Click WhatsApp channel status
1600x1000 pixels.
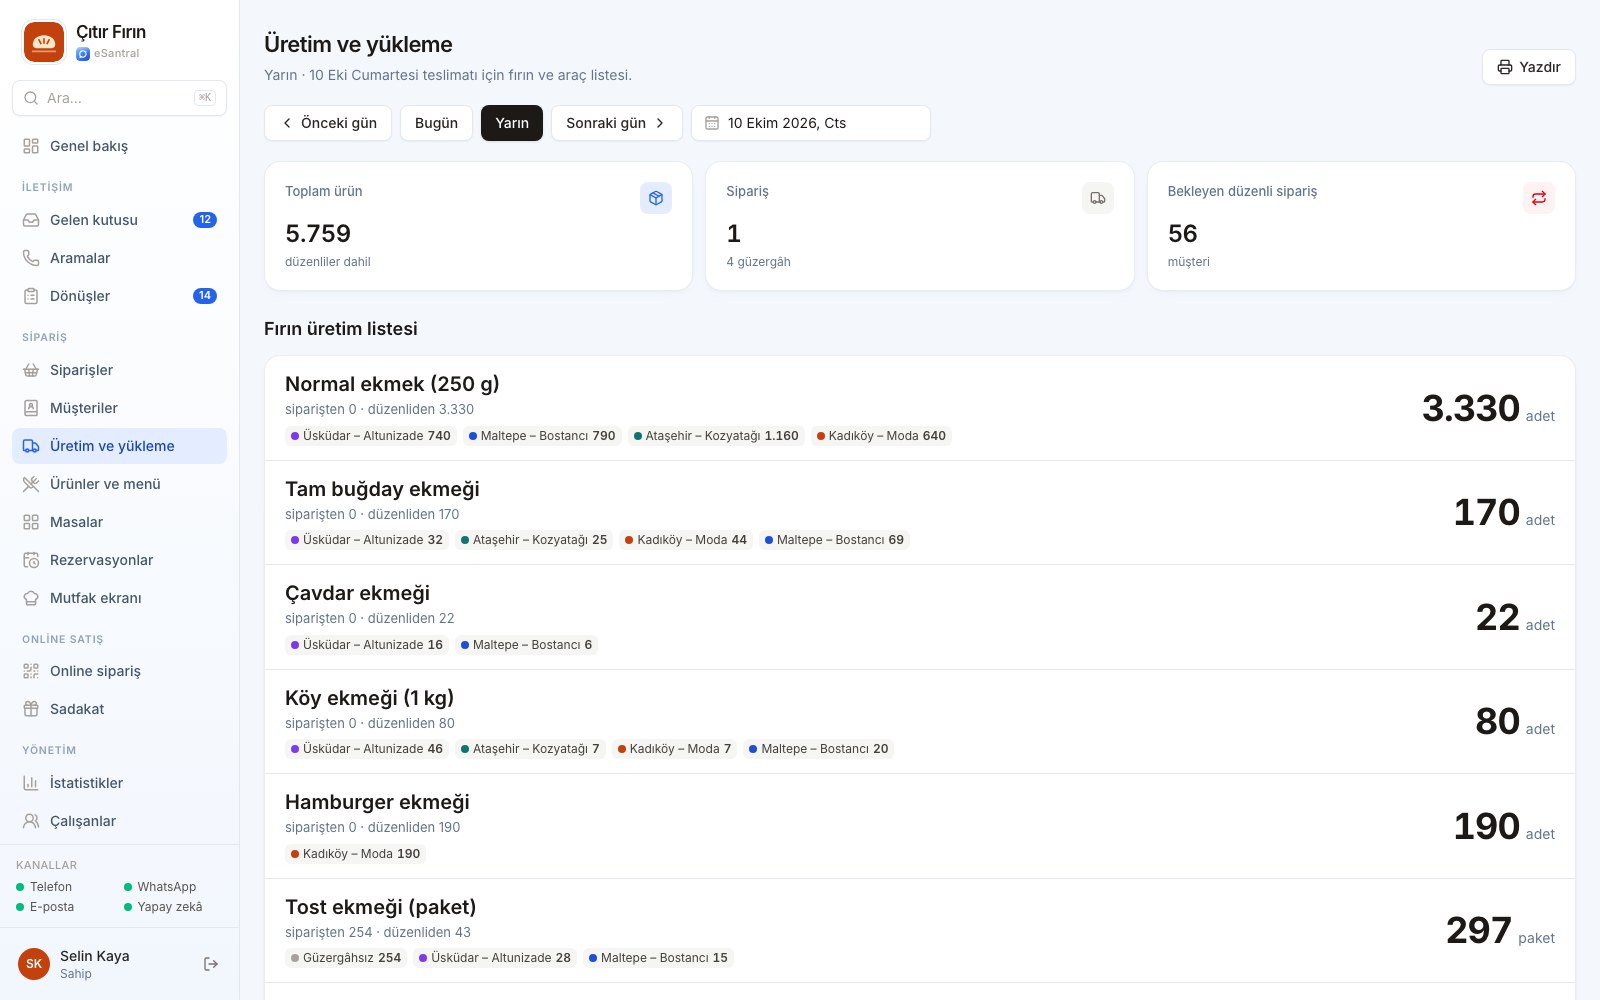(160, 887)
